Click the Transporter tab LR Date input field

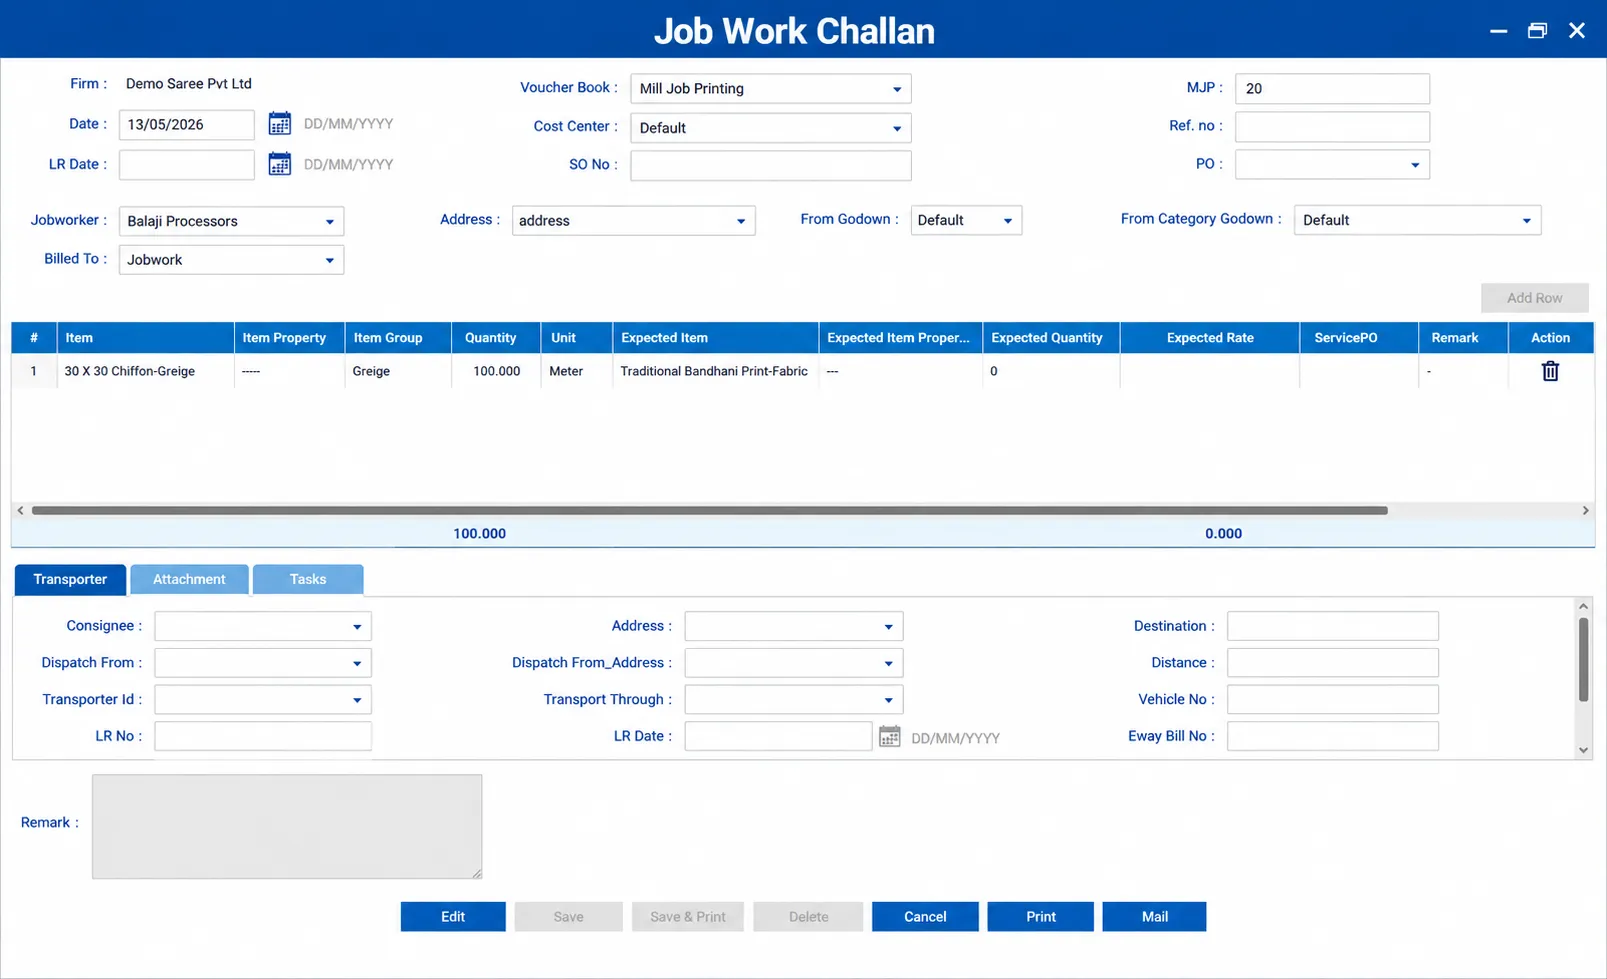[x=778, y=736]
